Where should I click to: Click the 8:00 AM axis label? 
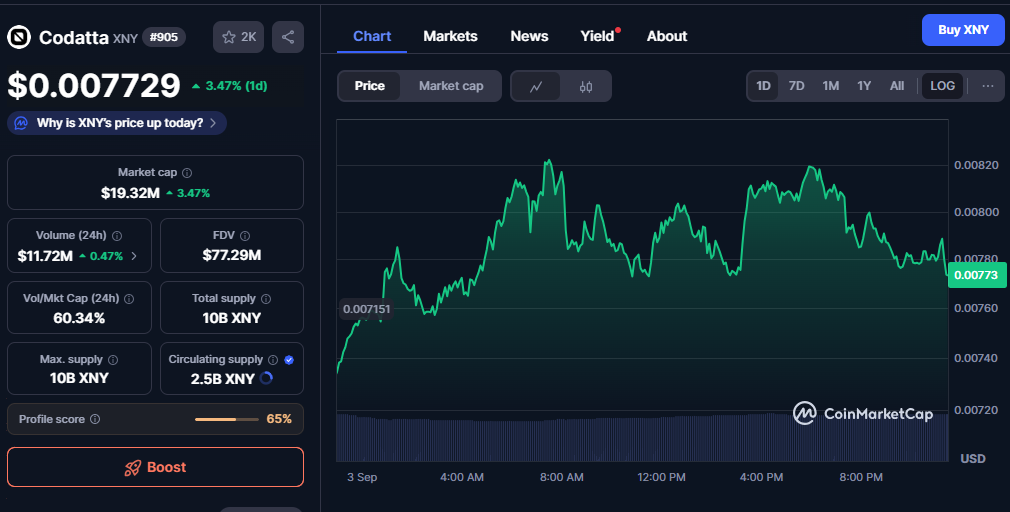tap(562, 477)
